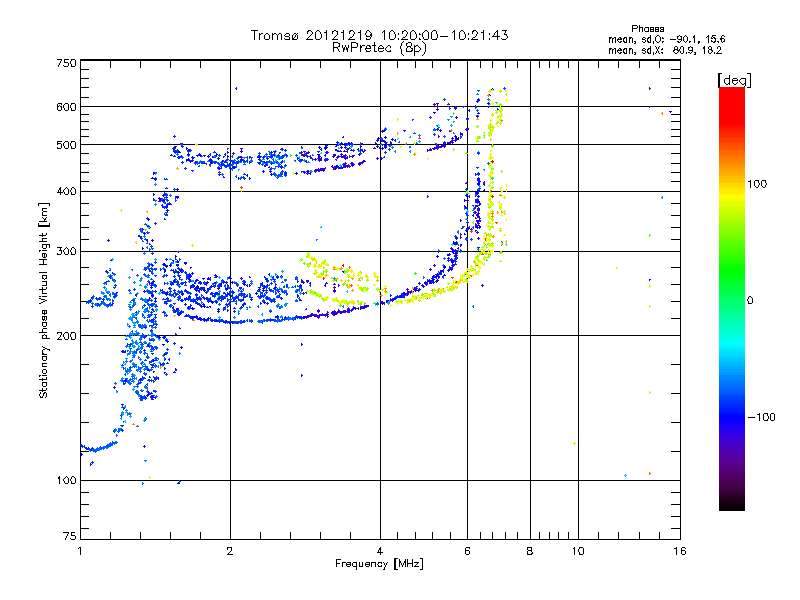Image resolution: width=800 pixels, height=600 pixels.
Task: Click the y-axis tick label '75'
Action: click(70, 536)
